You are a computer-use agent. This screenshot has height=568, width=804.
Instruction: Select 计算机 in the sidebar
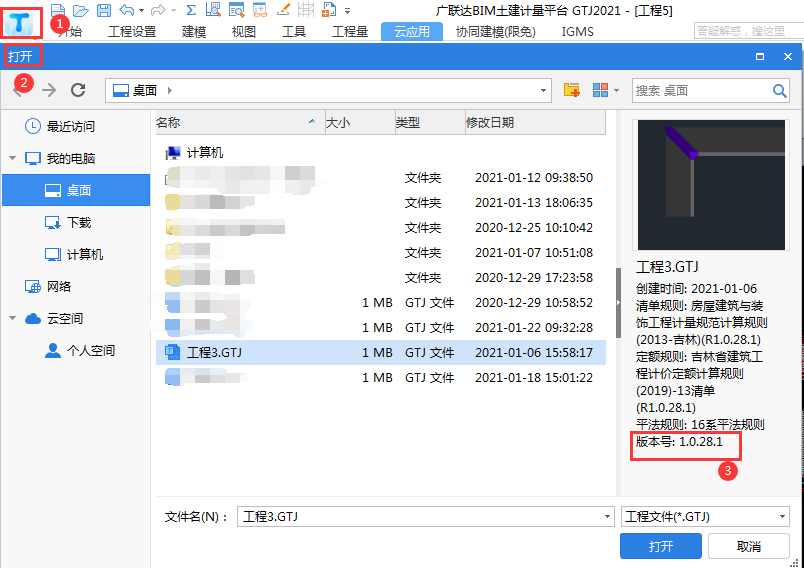74,254
